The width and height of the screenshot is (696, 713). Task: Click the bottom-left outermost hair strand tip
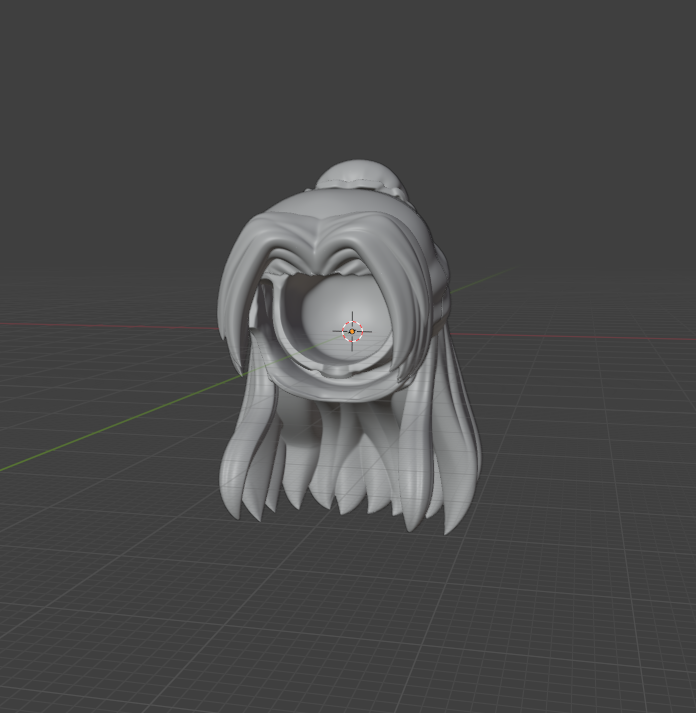click(x=233, y=510)
